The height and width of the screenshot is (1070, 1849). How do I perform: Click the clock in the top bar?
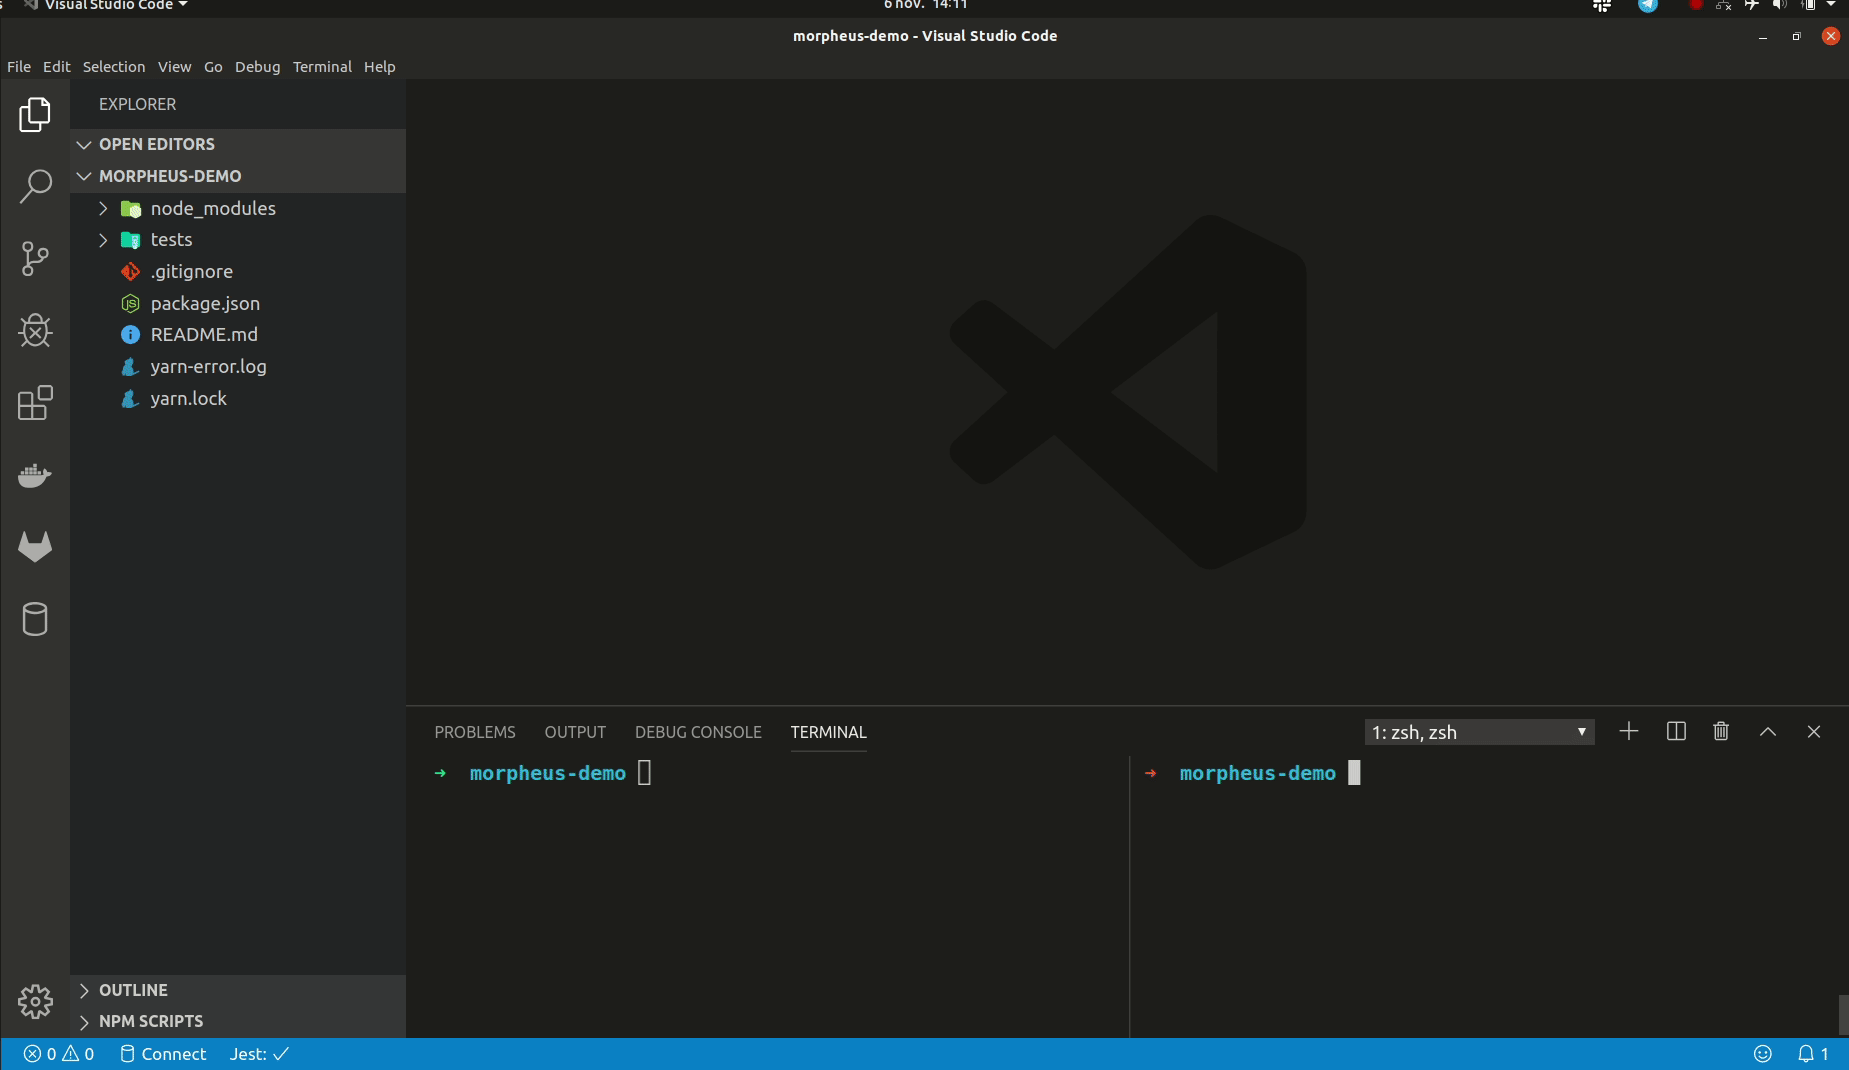pos(925,5)
